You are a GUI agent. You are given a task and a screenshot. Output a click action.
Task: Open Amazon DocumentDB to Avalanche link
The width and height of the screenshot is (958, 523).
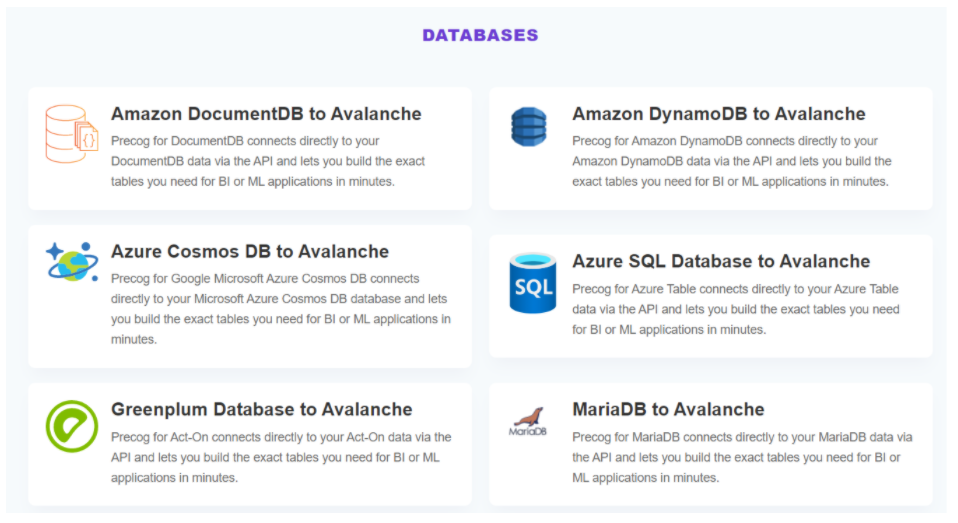[266, 114]
